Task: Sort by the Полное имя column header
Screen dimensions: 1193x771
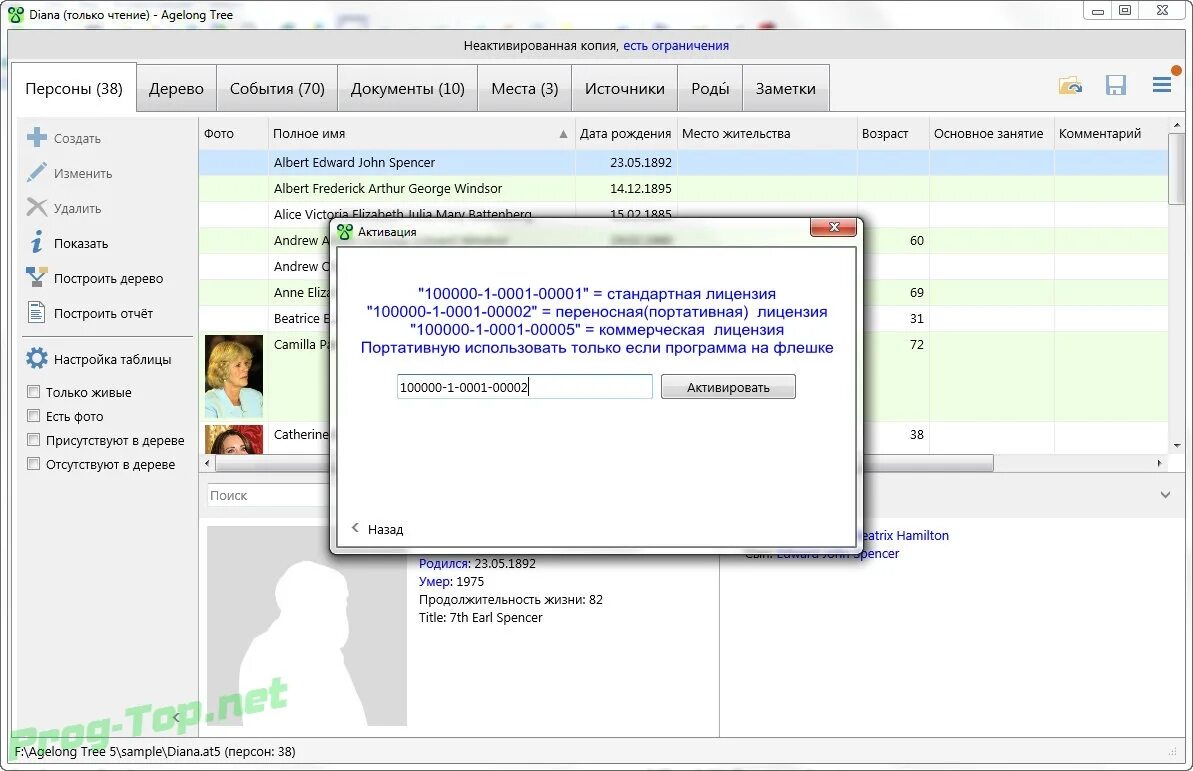Action: pos(421,133)
